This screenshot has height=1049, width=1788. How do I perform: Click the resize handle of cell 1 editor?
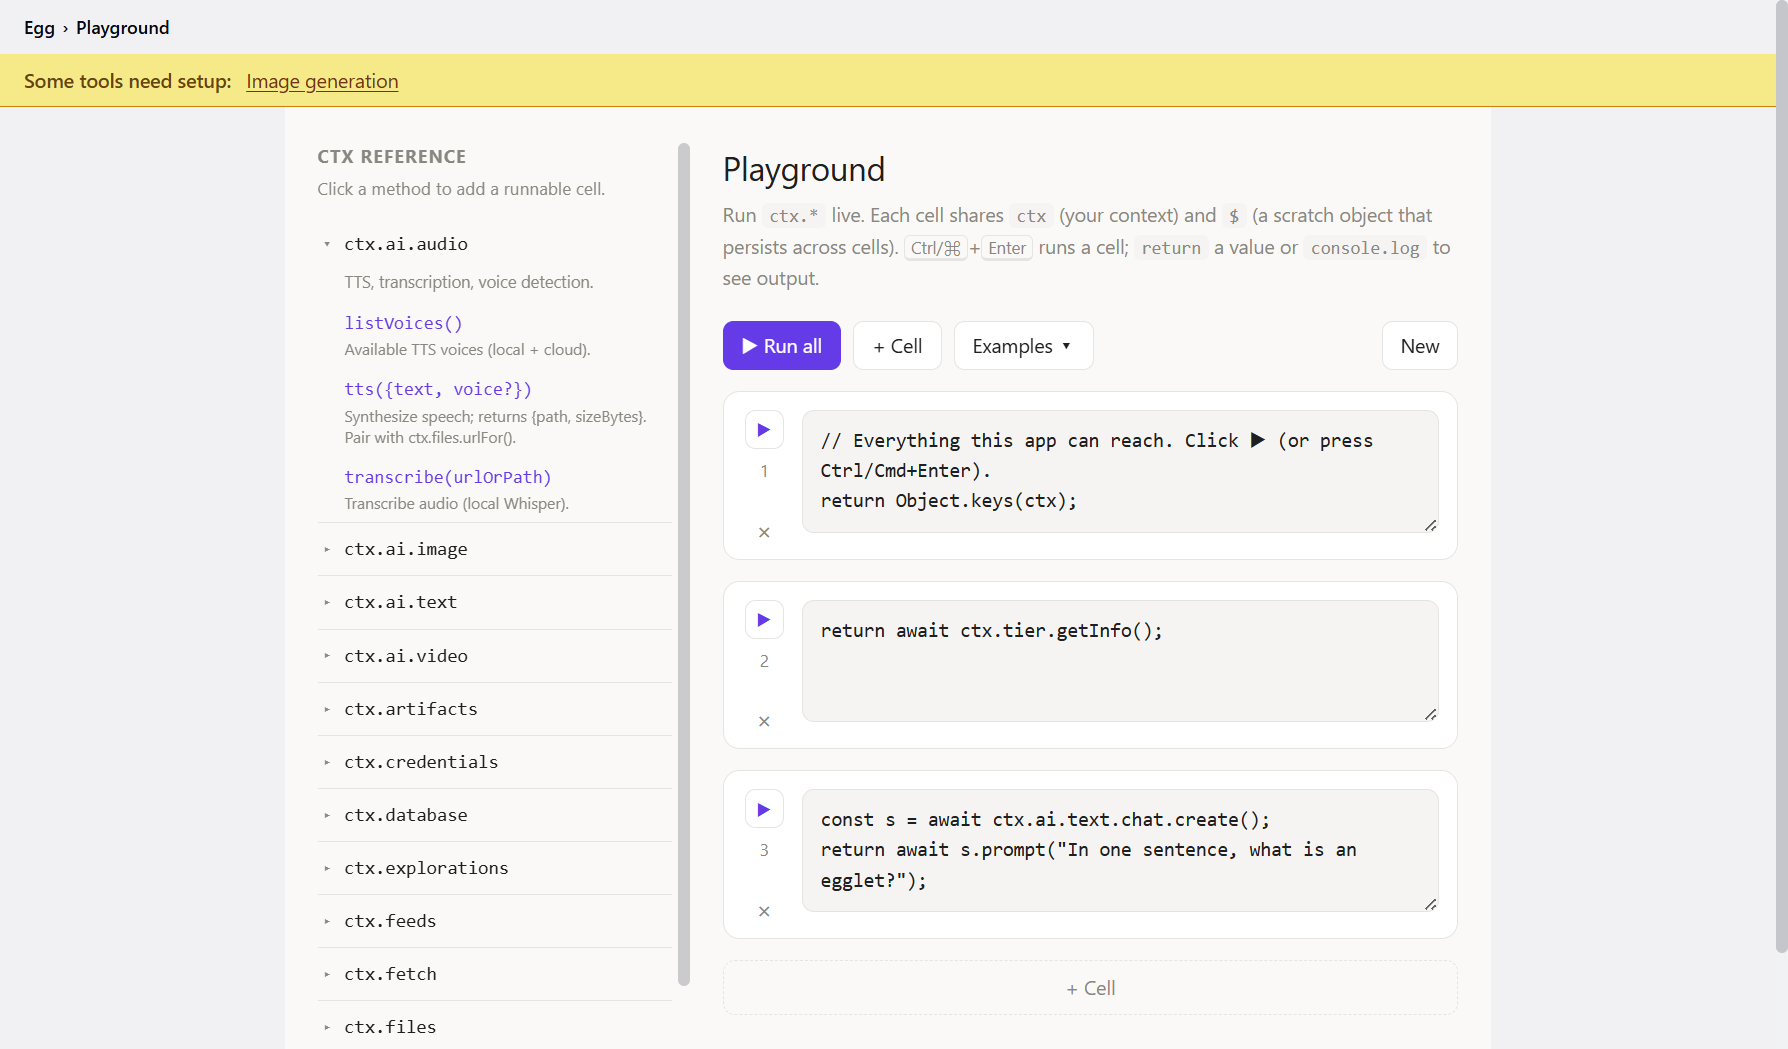1431,525
